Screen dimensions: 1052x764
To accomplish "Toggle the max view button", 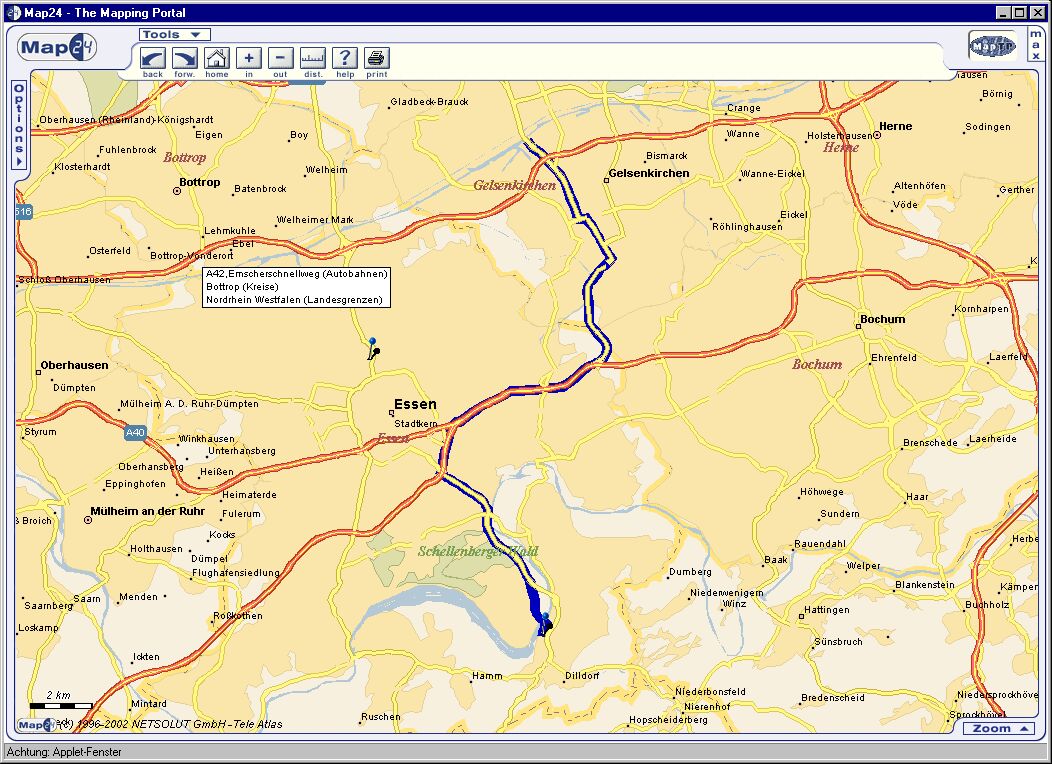I will [x=1035, y=45].
